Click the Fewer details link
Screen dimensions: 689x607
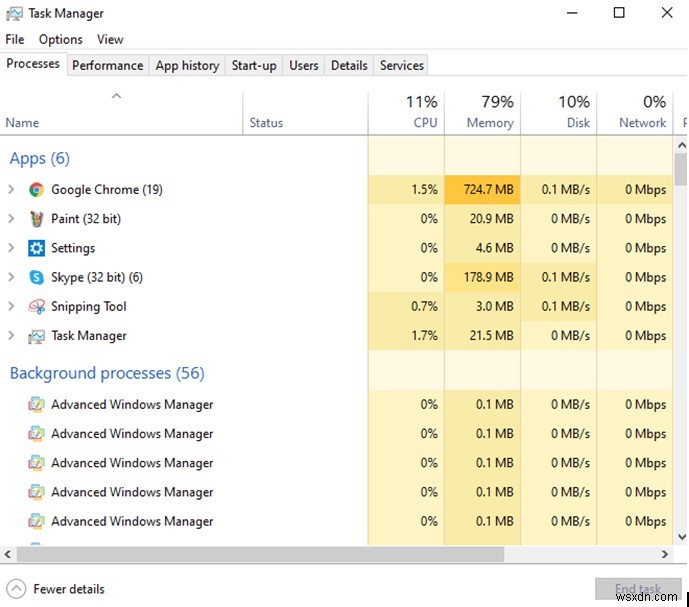(x=69, y=589)
